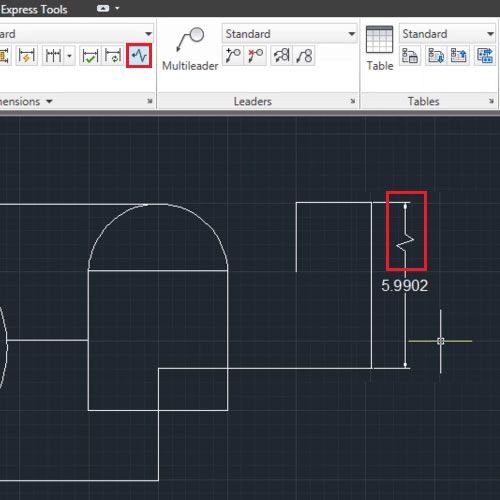The width and height of the screenshot is (500, 500).
Task: Select the 5.9902 dimension text
Action: click(x=405, y=286)
